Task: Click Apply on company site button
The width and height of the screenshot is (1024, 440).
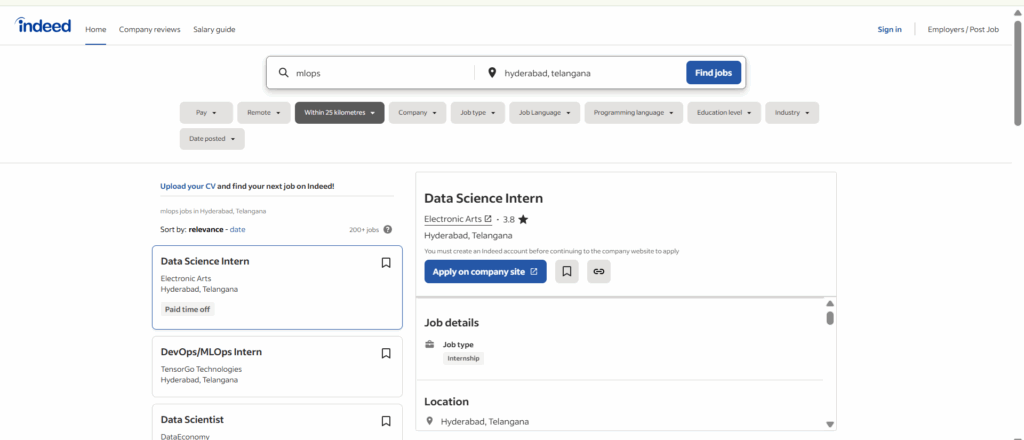Action: click(485, 271)
